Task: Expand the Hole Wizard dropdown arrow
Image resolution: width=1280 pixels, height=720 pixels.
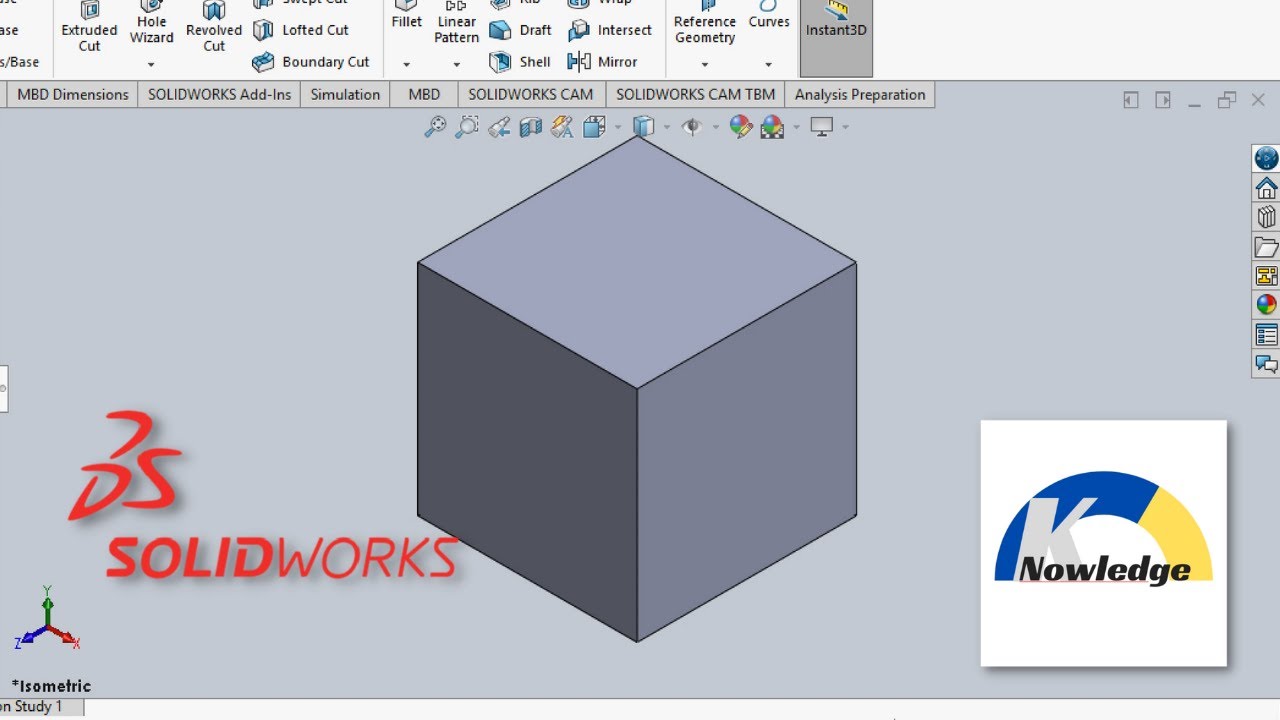Action: point(151,65)
